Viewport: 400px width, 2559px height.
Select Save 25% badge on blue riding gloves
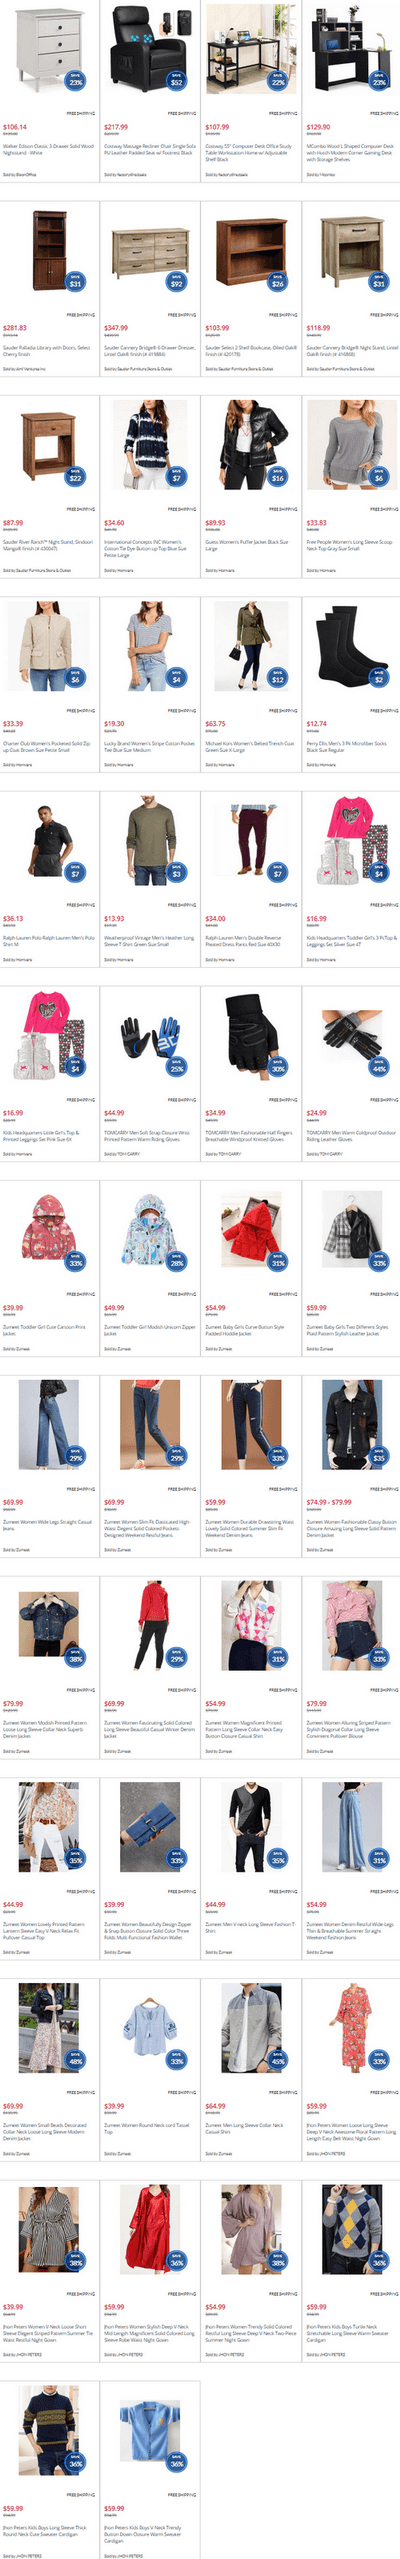click(x=176, y=1066)
